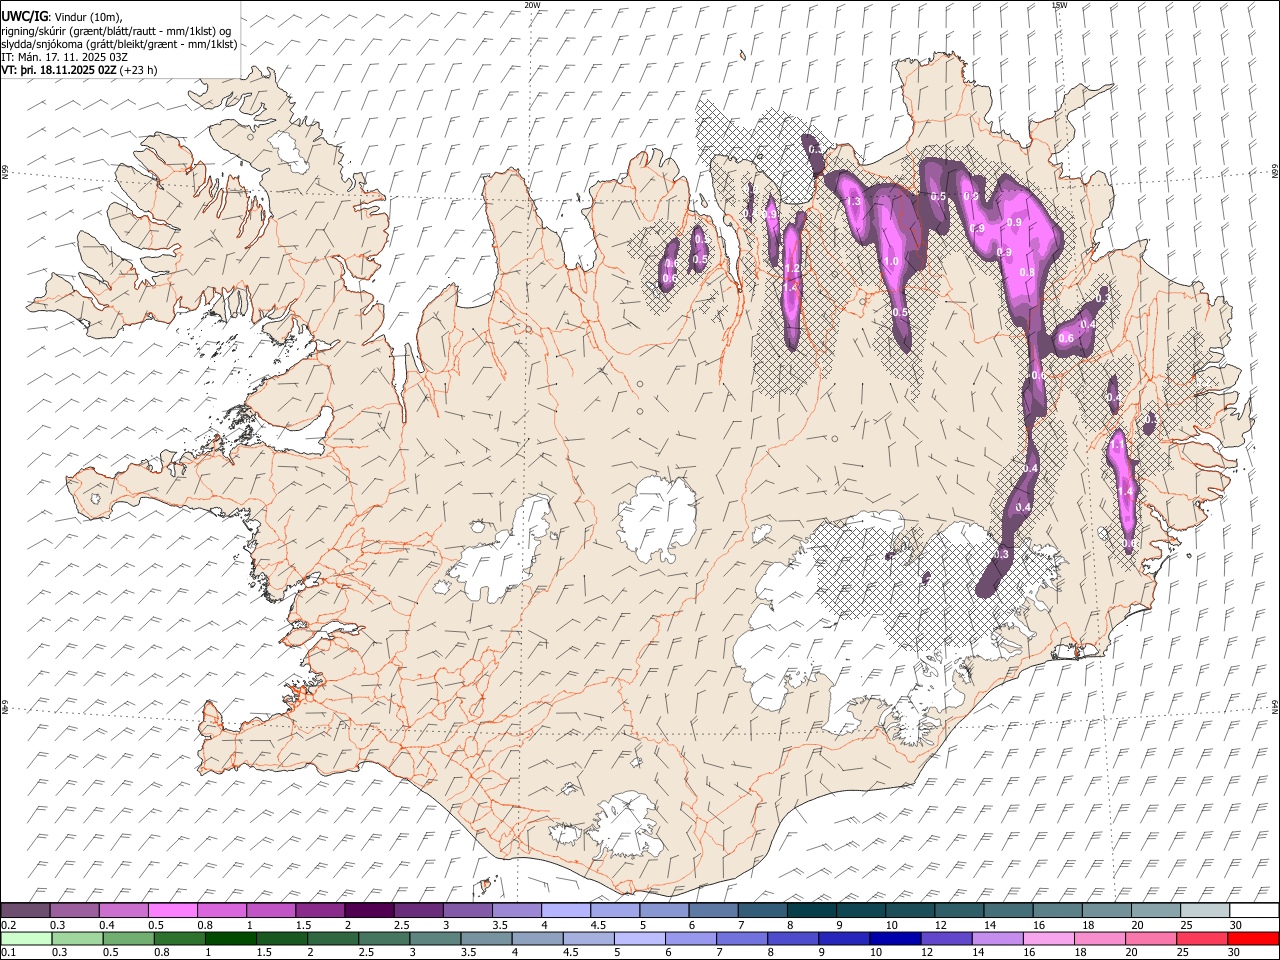Click the '25' label in the lower legend row

pyautogui.click(x=1185, y=952)
